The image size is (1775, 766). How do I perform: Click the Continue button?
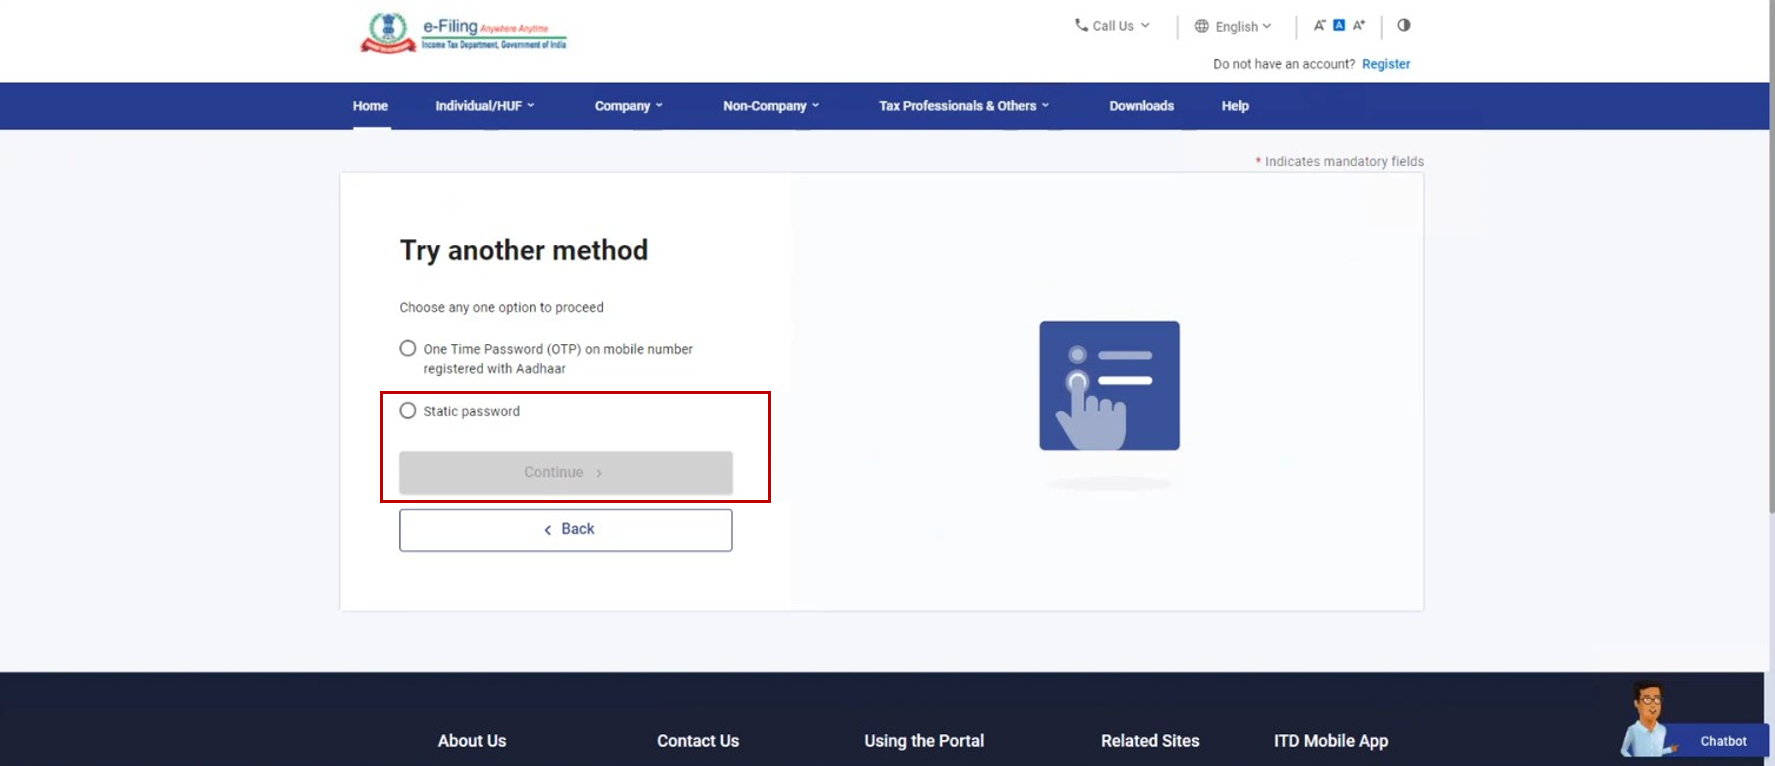[x=565, y=473]
